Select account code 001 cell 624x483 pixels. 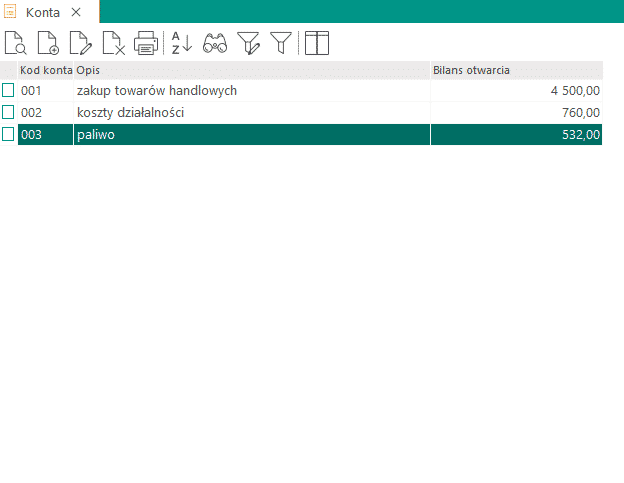[x=46, y=90]
